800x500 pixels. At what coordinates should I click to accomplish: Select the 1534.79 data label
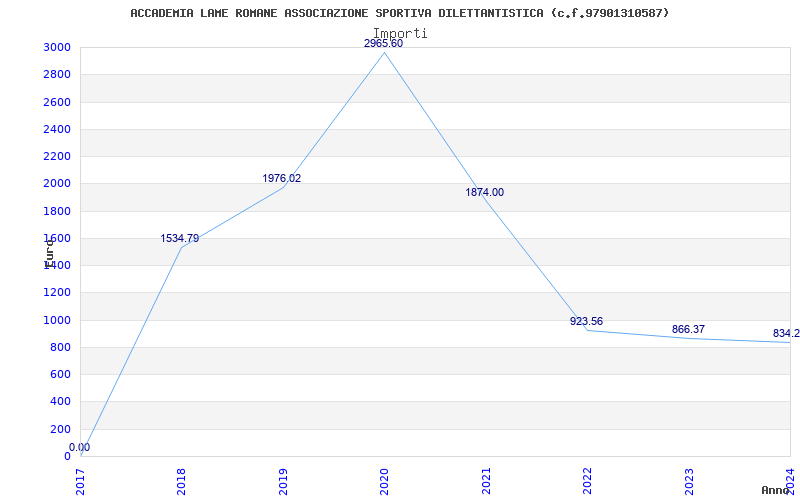[x=180, y=238]
